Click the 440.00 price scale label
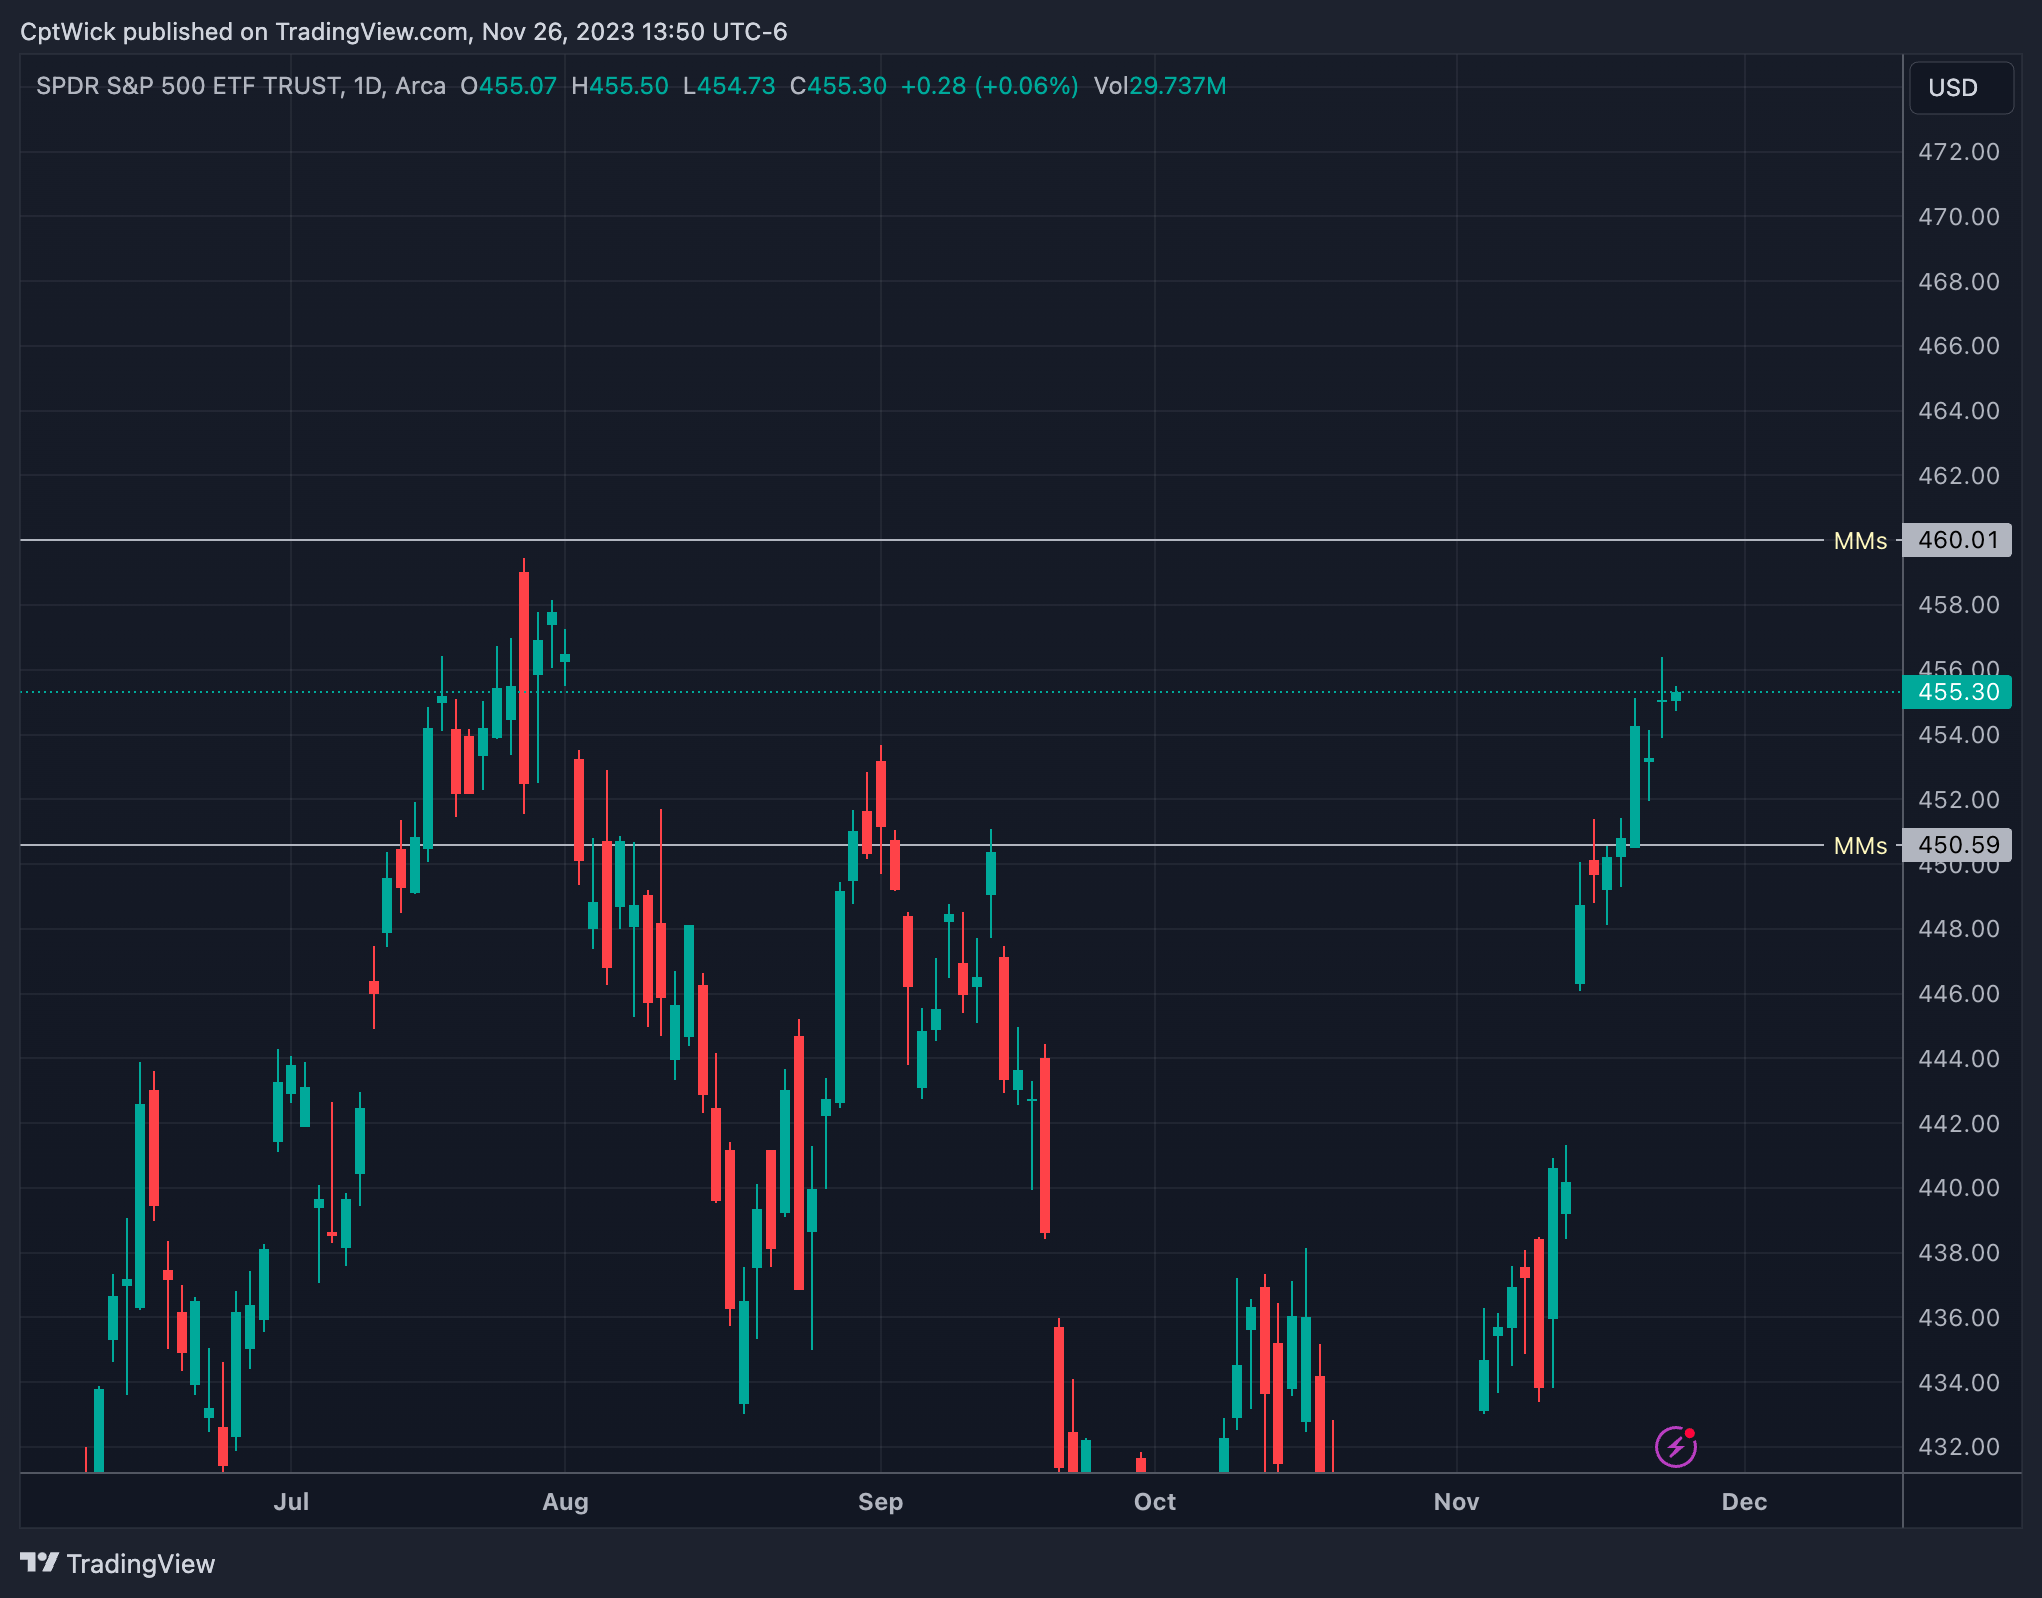Viewport: 2042px width, 1598px height. (x=1959, y=1188)
